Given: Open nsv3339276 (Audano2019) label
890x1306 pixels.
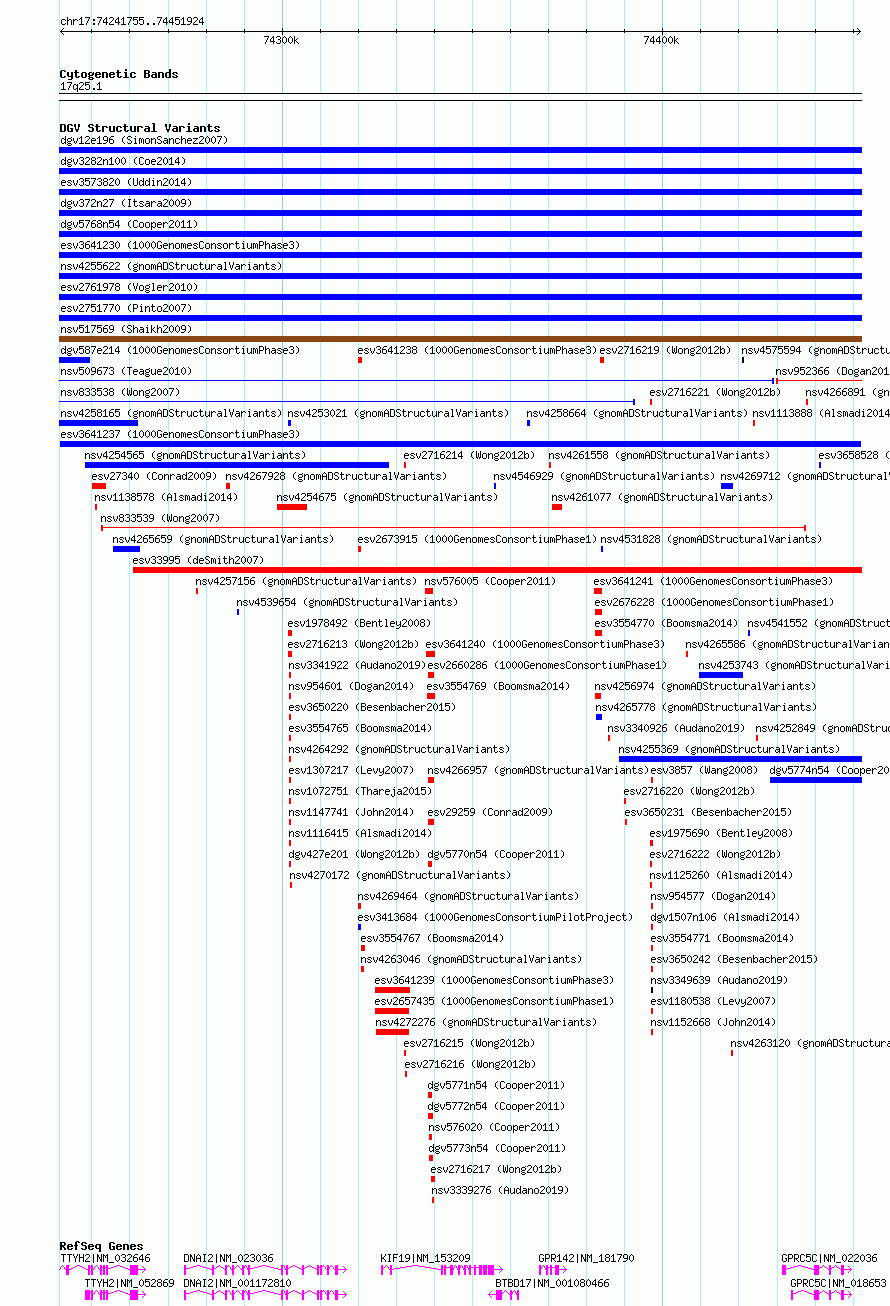Looking at the screenshot, I should pos(500,1190).
